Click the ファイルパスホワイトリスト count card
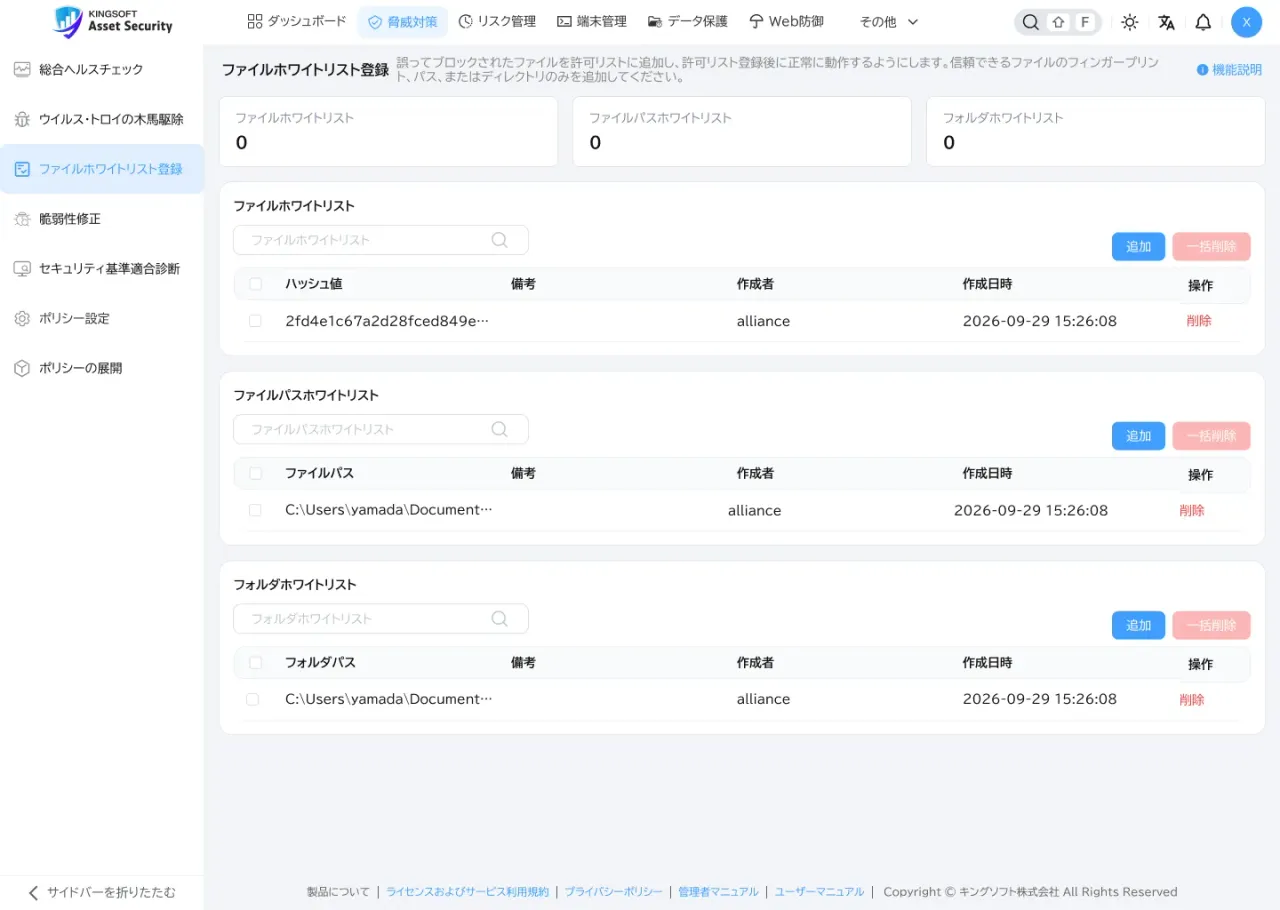The height and width of the screenshot is (910, 1280). (742, 131)
